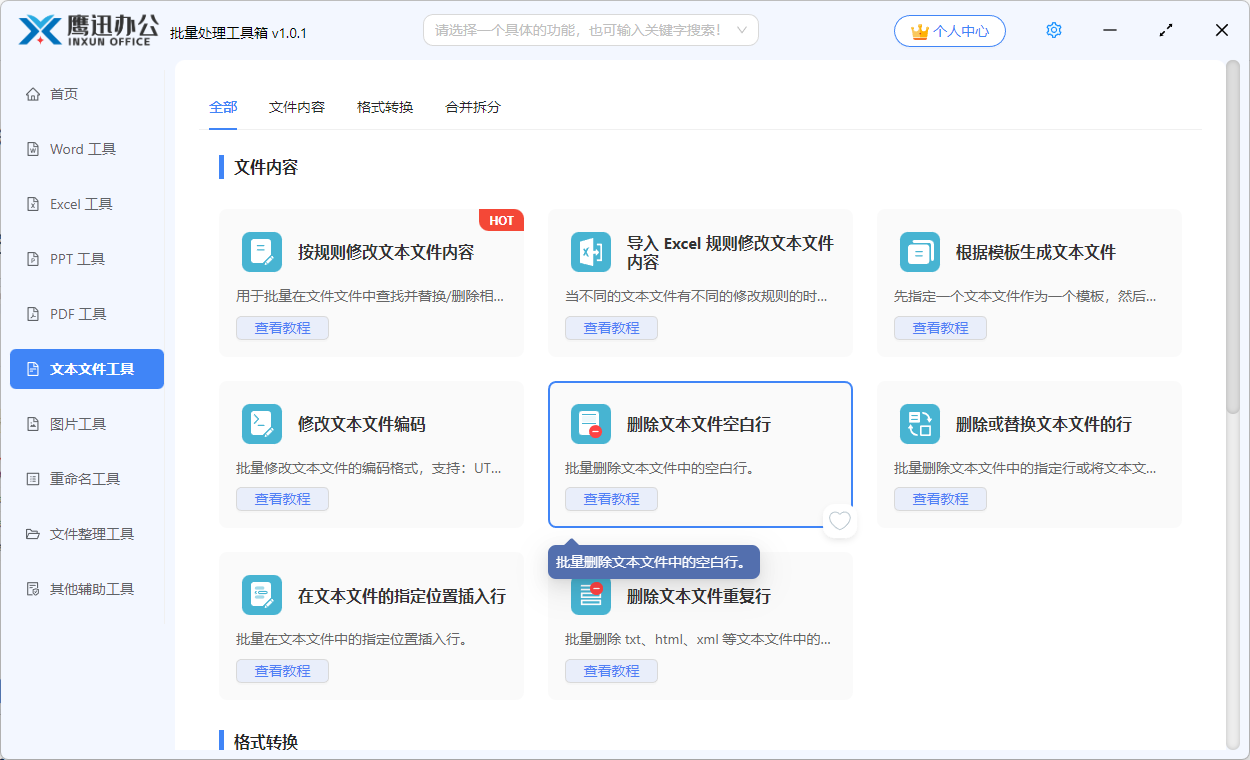The height and width of the screenshot is (760, 1250).
Task: Open the 根据模板生成文本文件 icon
Action: (919, 252)
